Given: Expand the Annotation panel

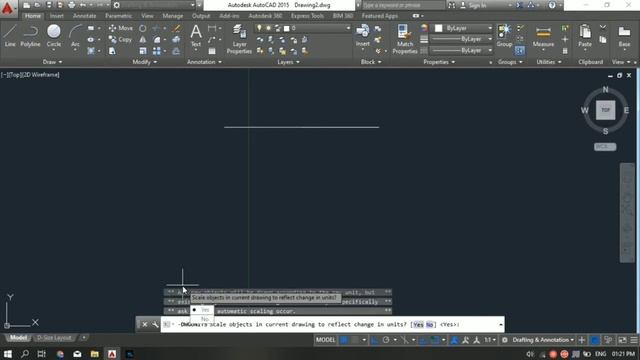Looking at the screenshot, I should click(x=204, y=62).
